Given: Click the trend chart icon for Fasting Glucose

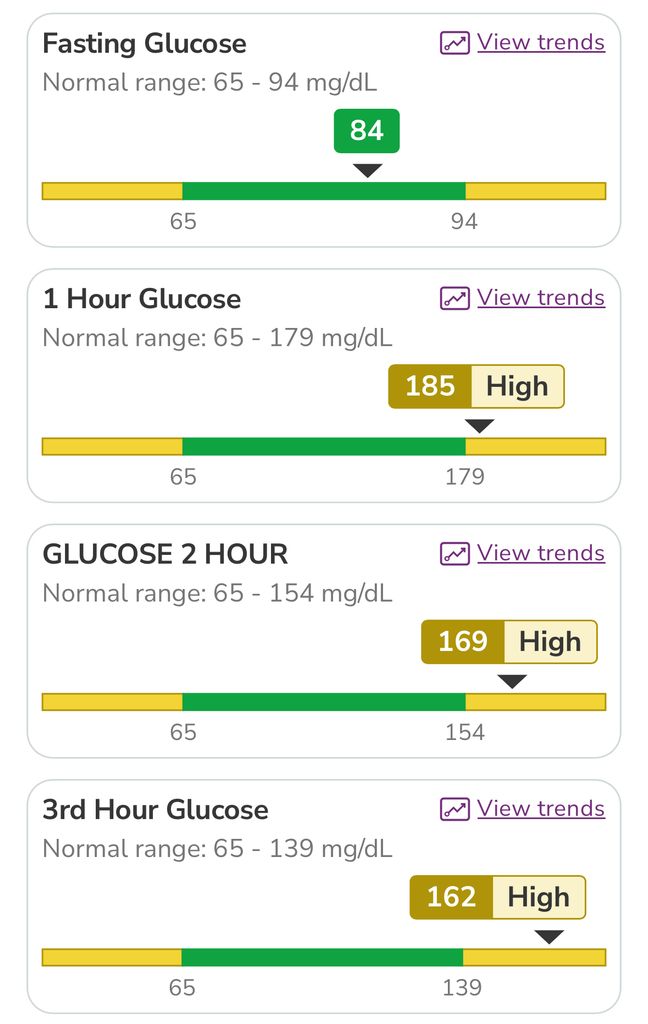Looking at the screenshot, I should [x=455, y=42].
